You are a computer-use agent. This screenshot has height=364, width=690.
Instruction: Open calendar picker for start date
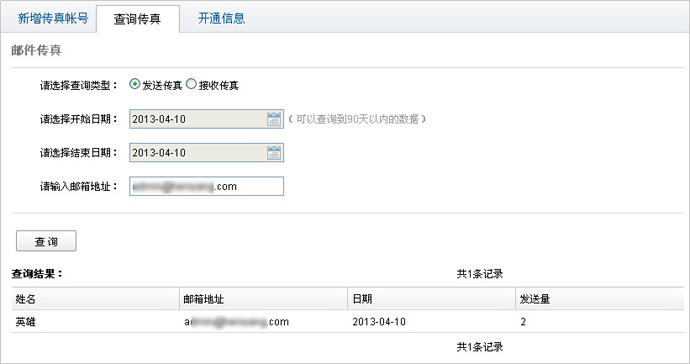(x=274, y=119)
